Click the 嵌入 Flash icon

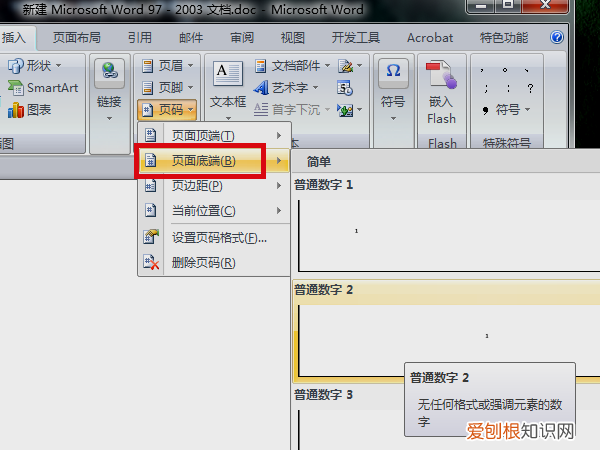click(442, 92)
